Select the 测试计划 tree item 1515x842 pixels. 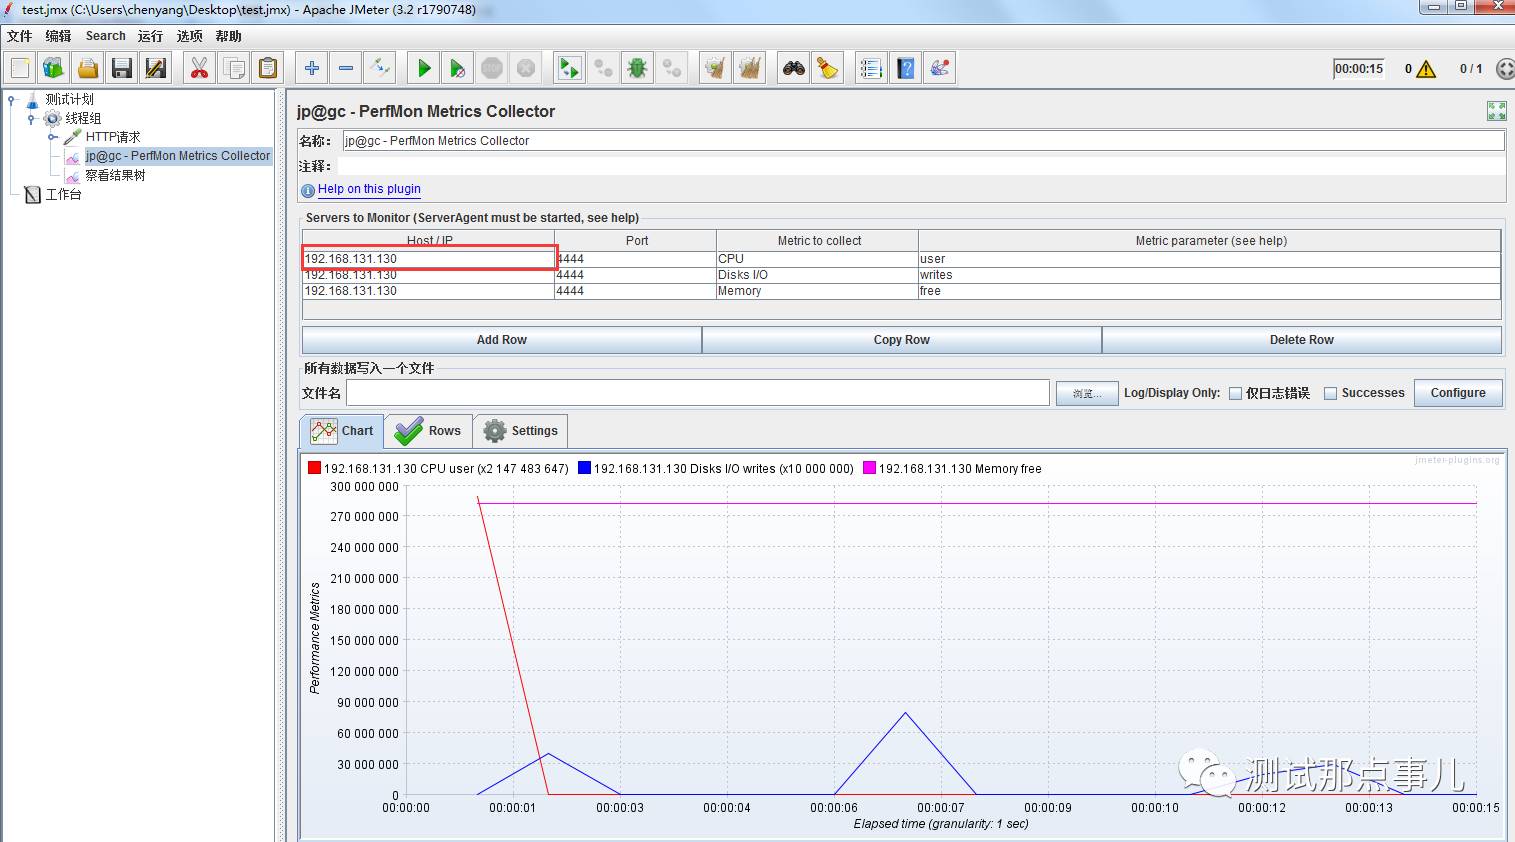[69, 99]
